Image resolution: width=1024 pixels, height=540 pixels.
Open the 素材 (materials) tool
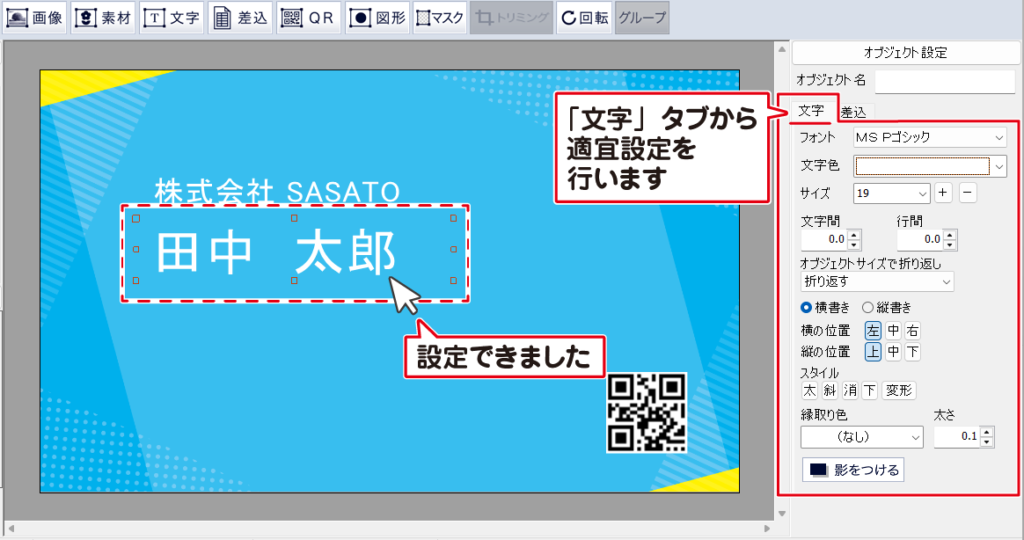pos(104,18)
